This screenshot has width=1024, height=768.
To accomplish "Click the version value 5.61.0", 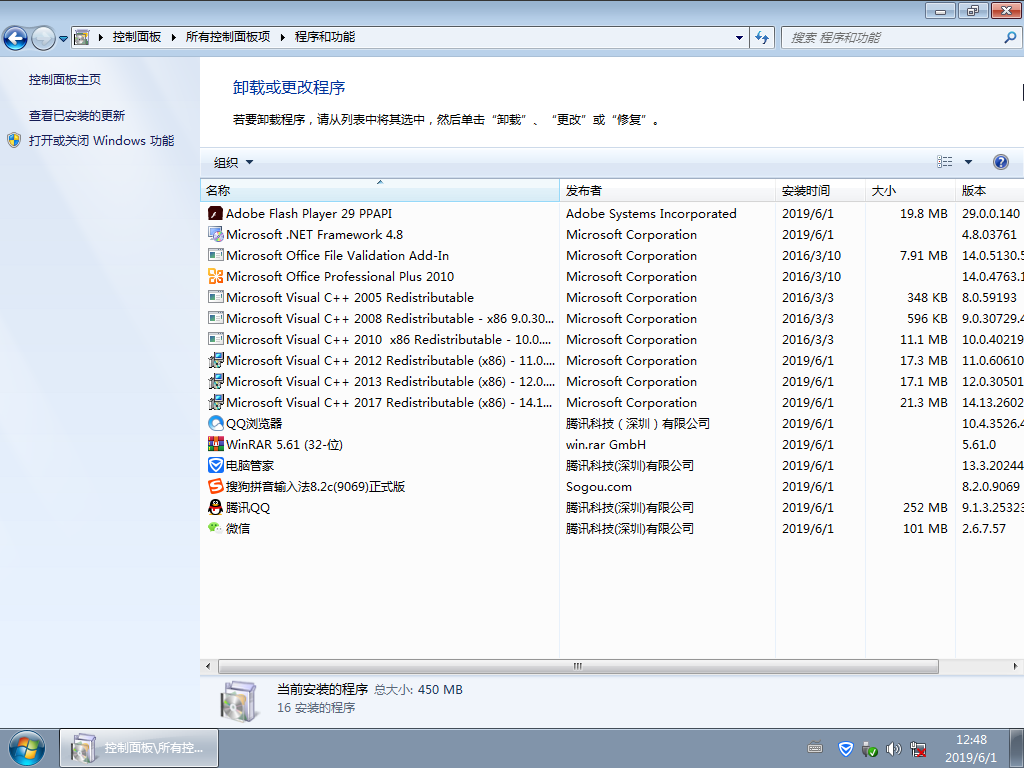I will click(979, 445).
